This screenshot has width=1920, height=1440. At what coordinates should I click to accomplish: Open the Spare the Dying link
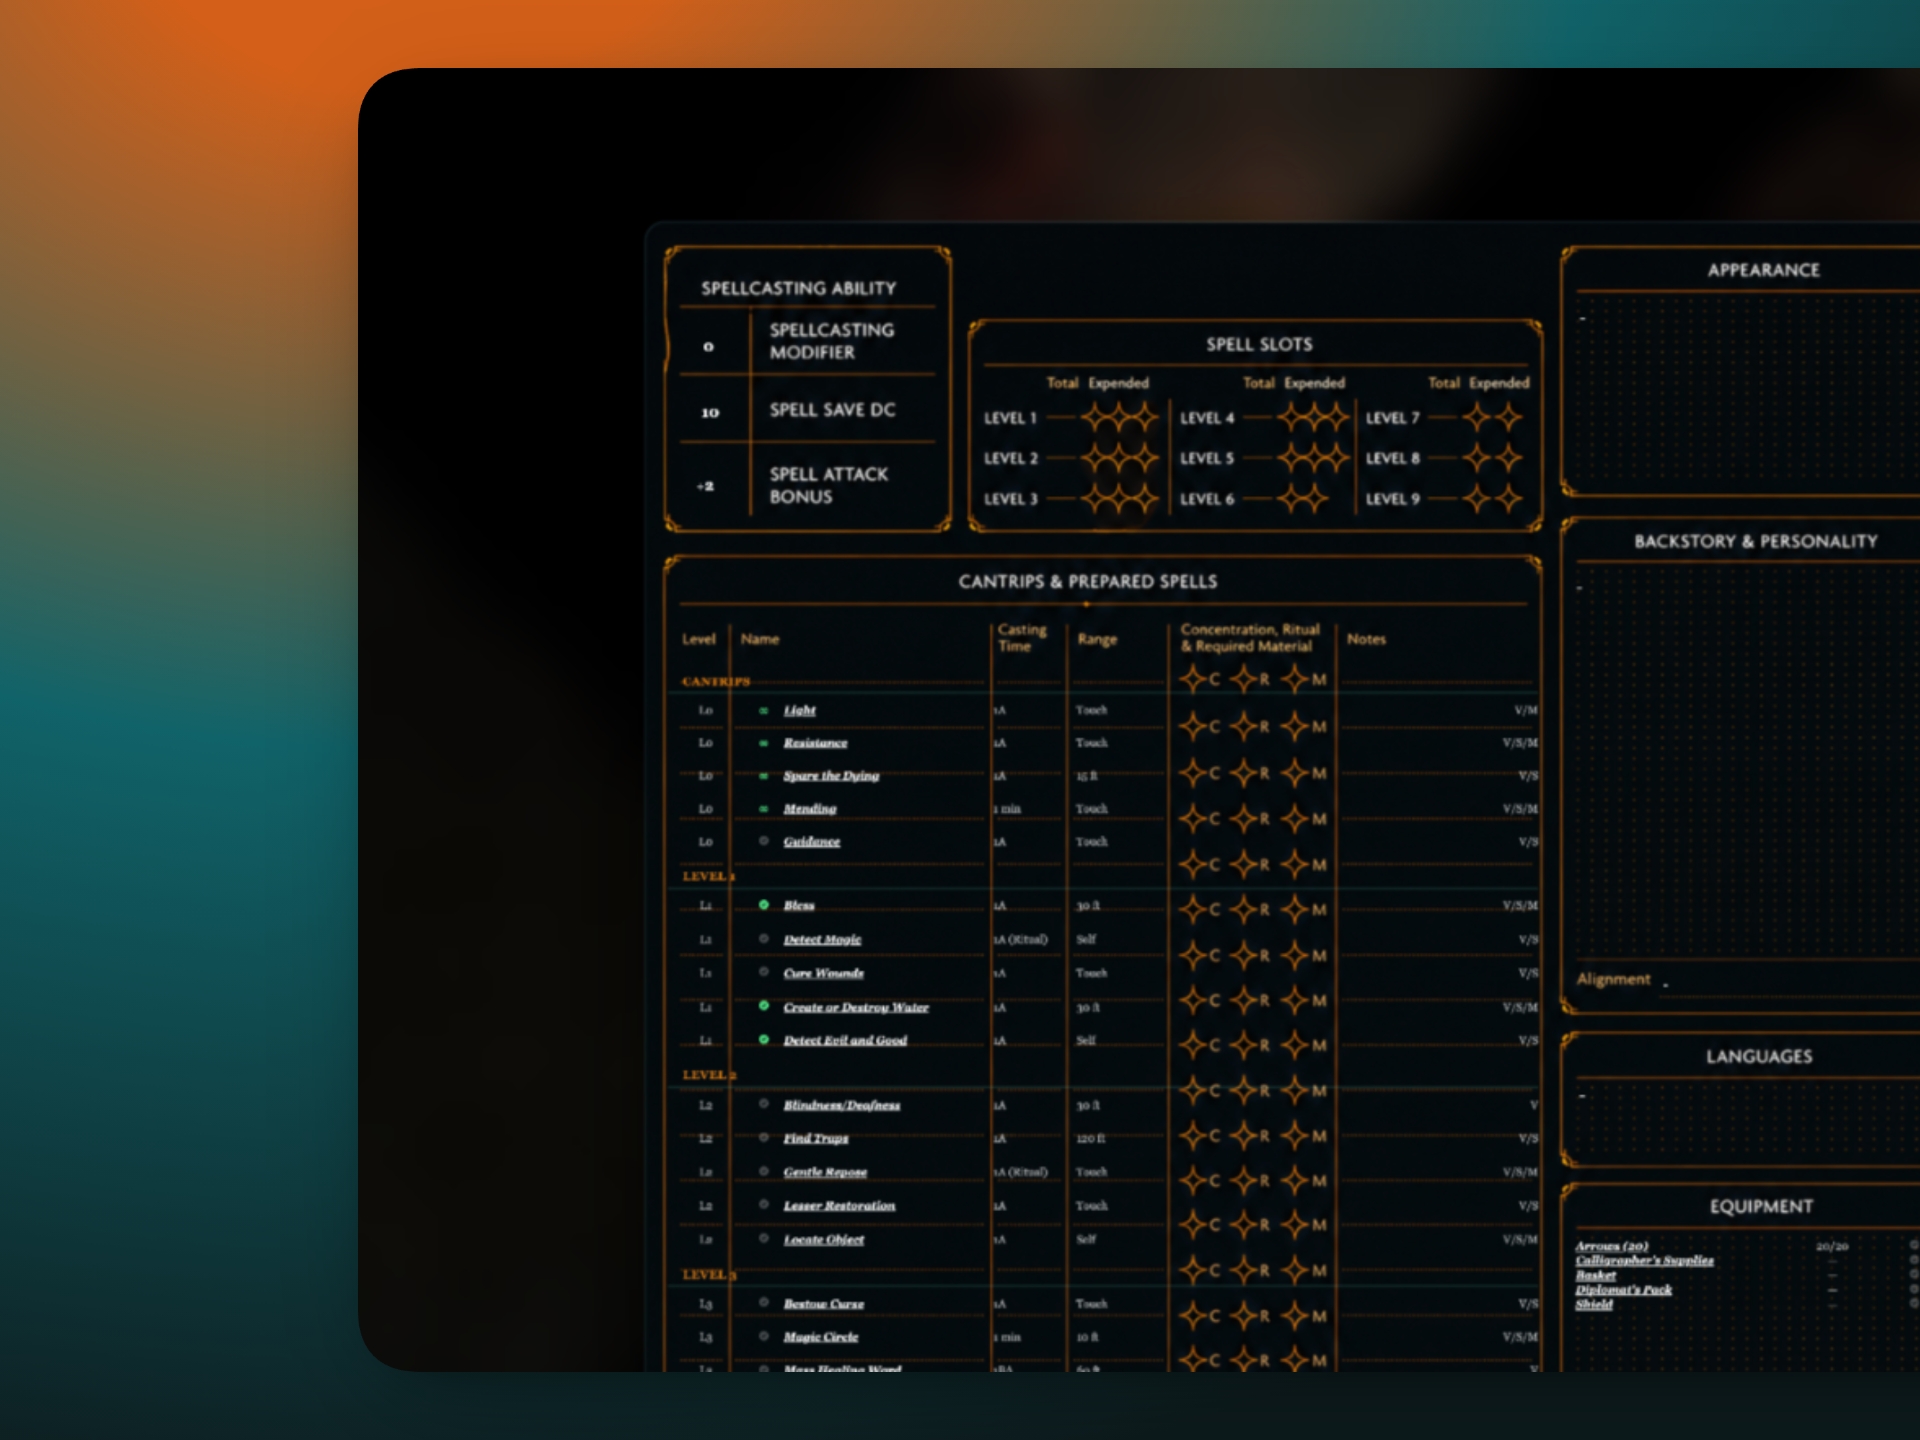(831, 776)
